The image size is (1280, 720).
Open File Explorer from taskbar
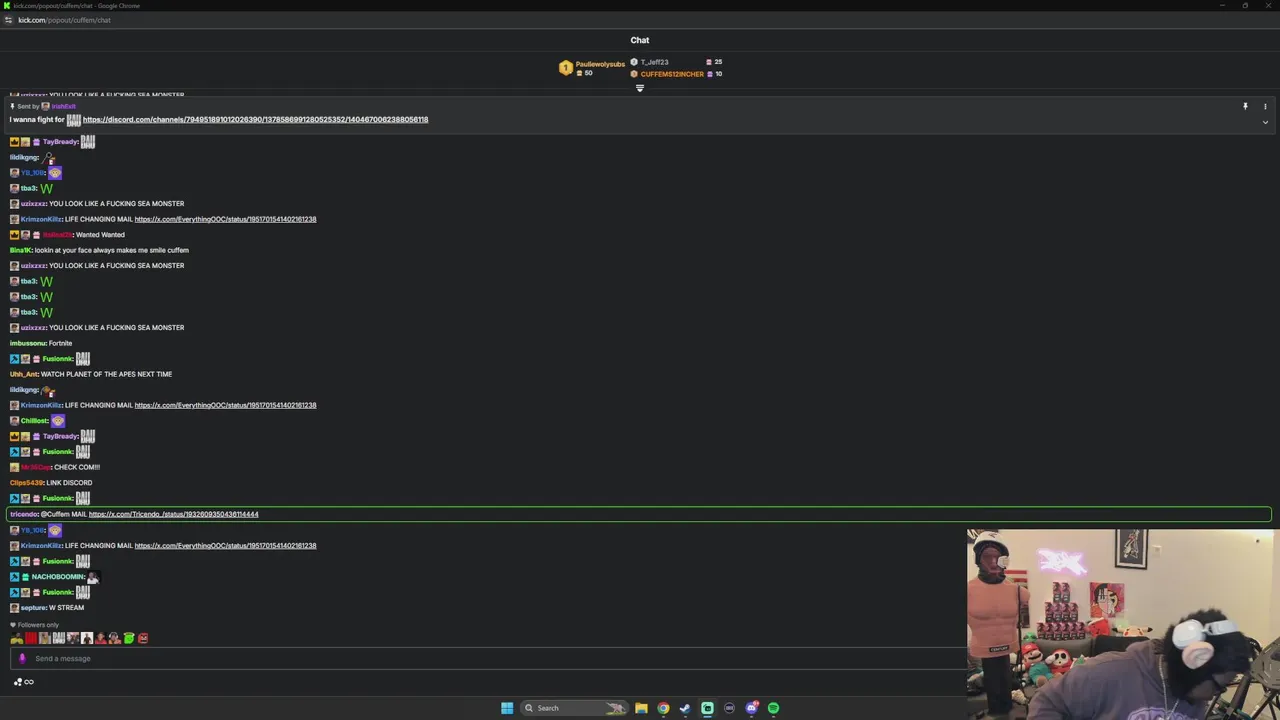tap(641, 708)
